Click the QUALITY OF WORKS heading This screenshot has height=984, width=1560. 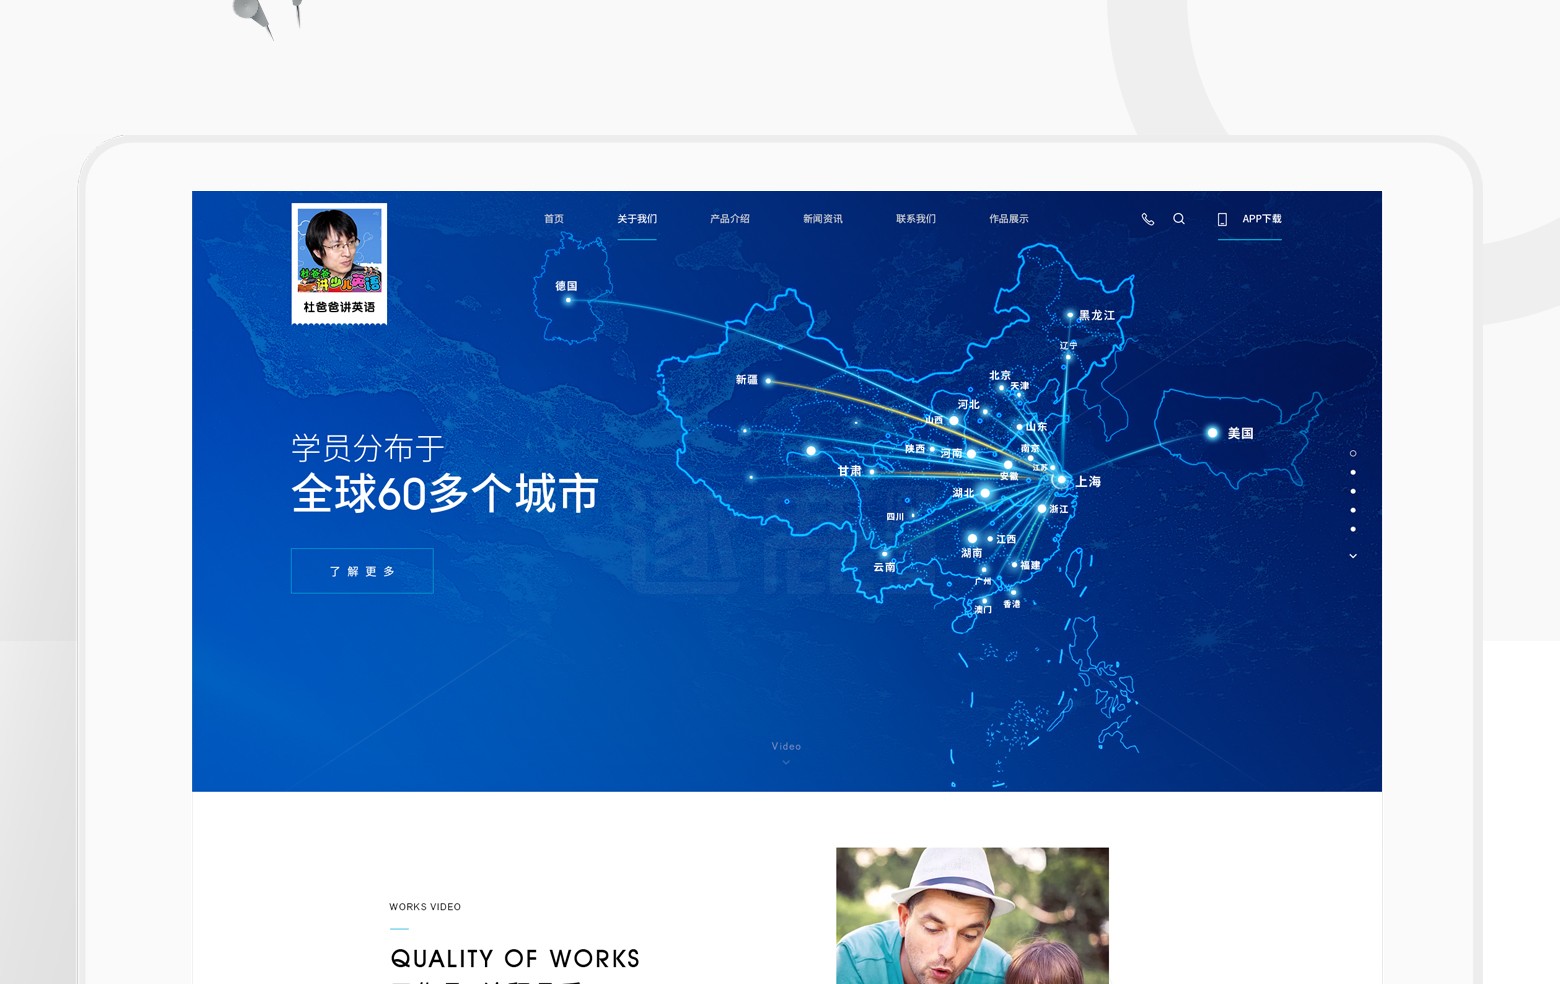515,958
